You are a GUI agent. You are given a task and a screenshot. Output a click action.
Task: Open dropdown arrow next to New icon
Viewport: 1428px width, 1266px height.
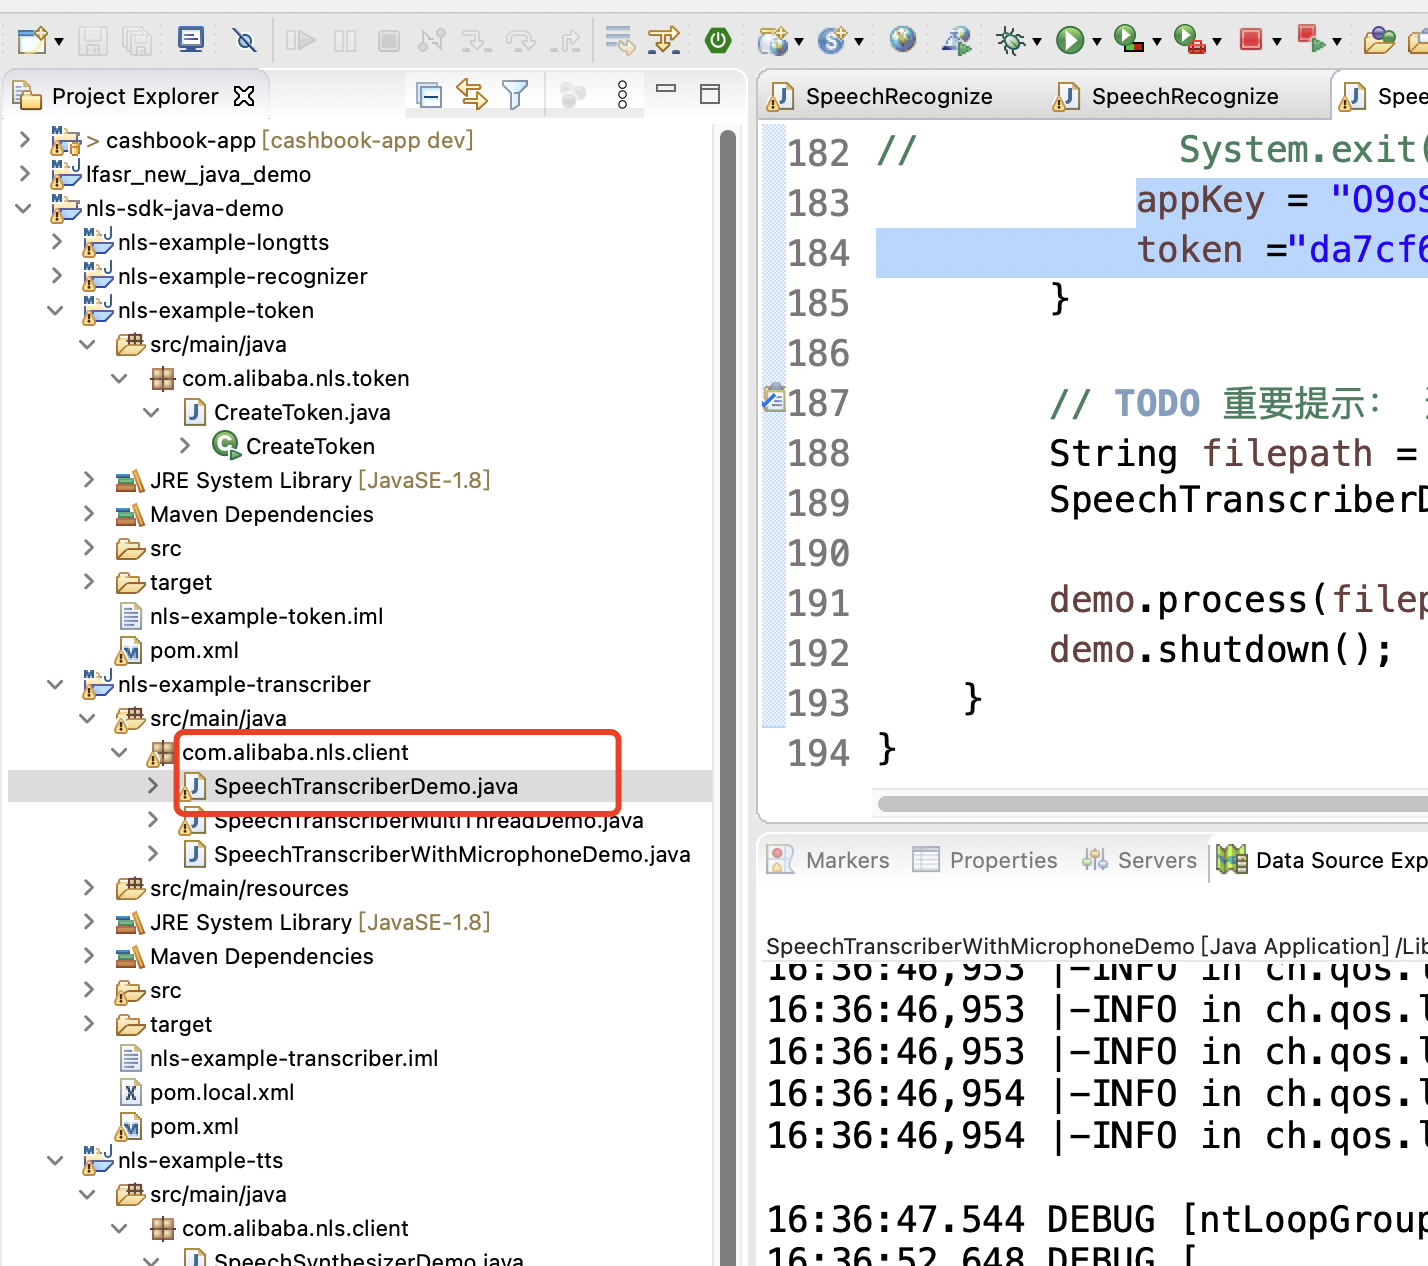[59, 42]
